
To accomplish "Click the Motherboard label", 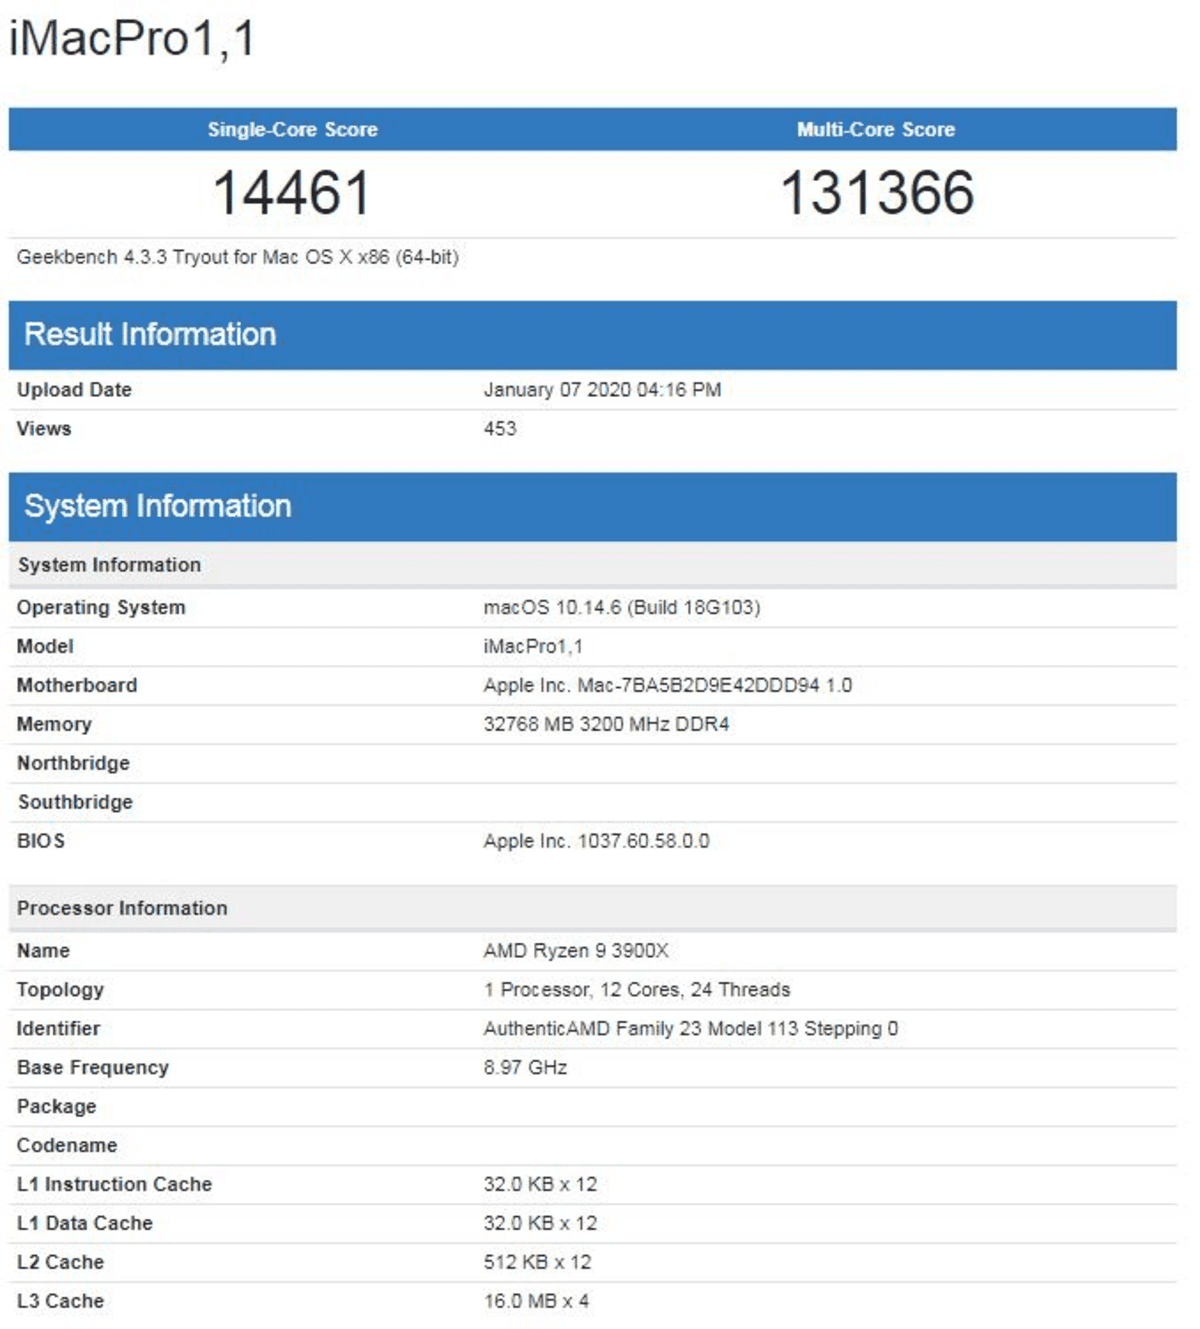I will (77, 686).
